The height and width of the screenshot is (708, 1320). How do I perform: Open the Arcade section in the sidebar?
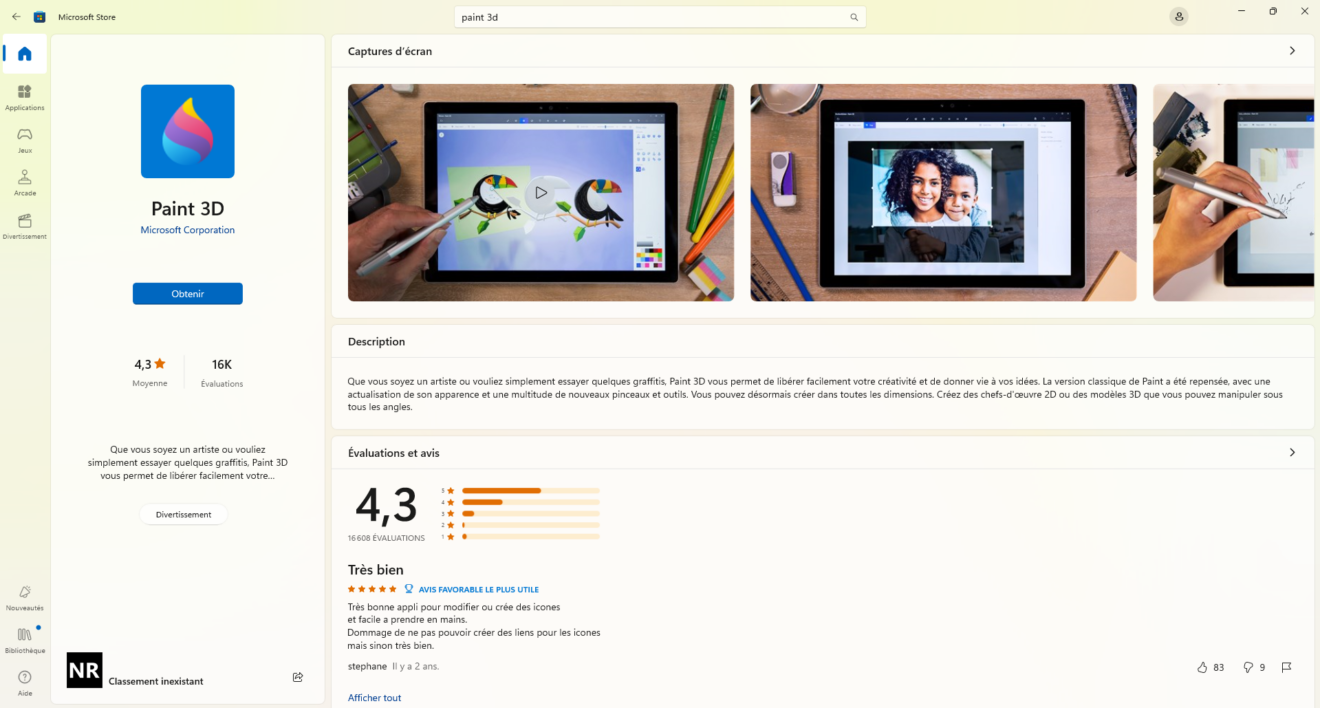pos(24,184)
